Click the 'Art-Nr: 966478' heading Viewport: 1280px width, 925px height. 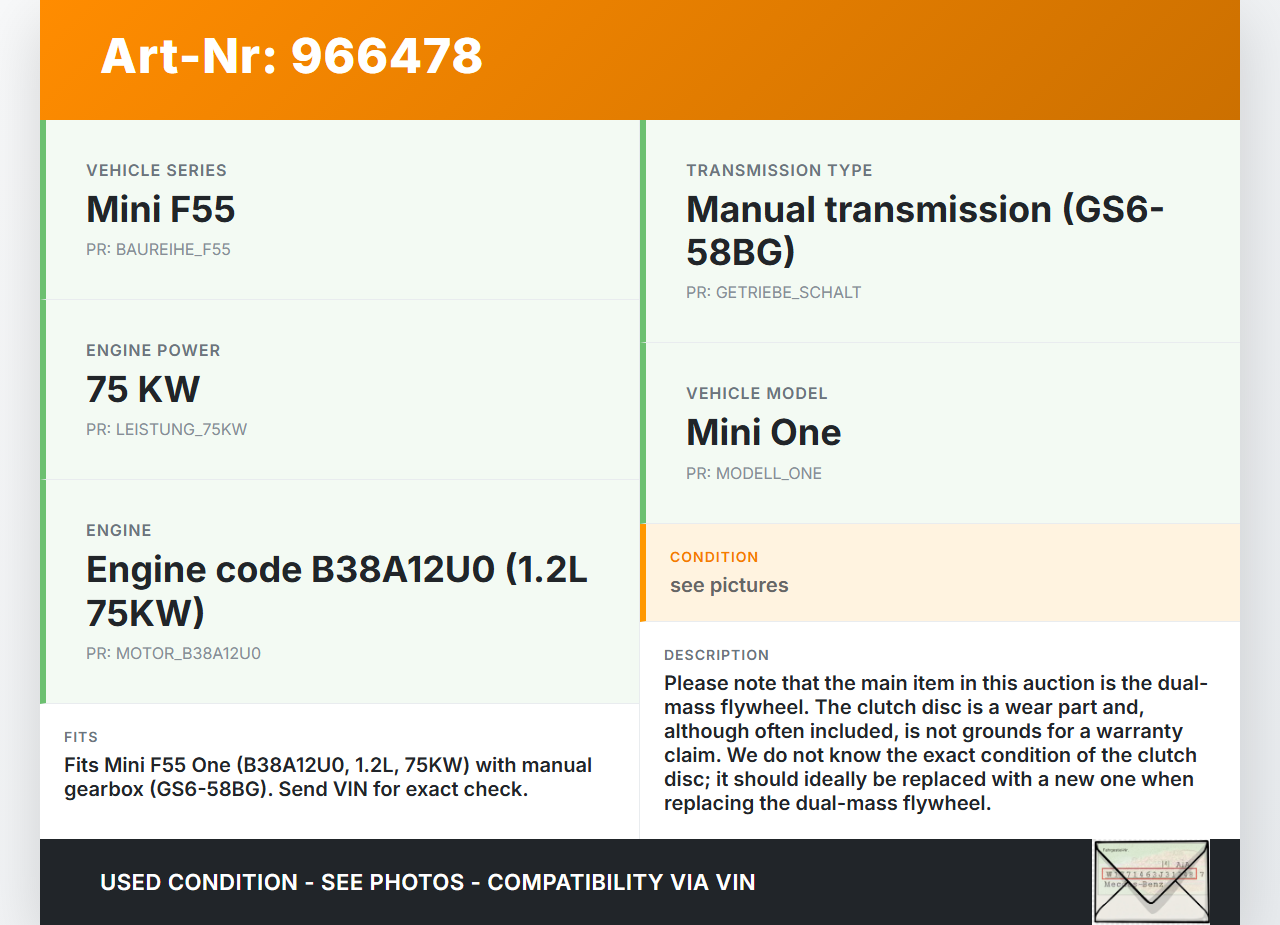[291, 56]
